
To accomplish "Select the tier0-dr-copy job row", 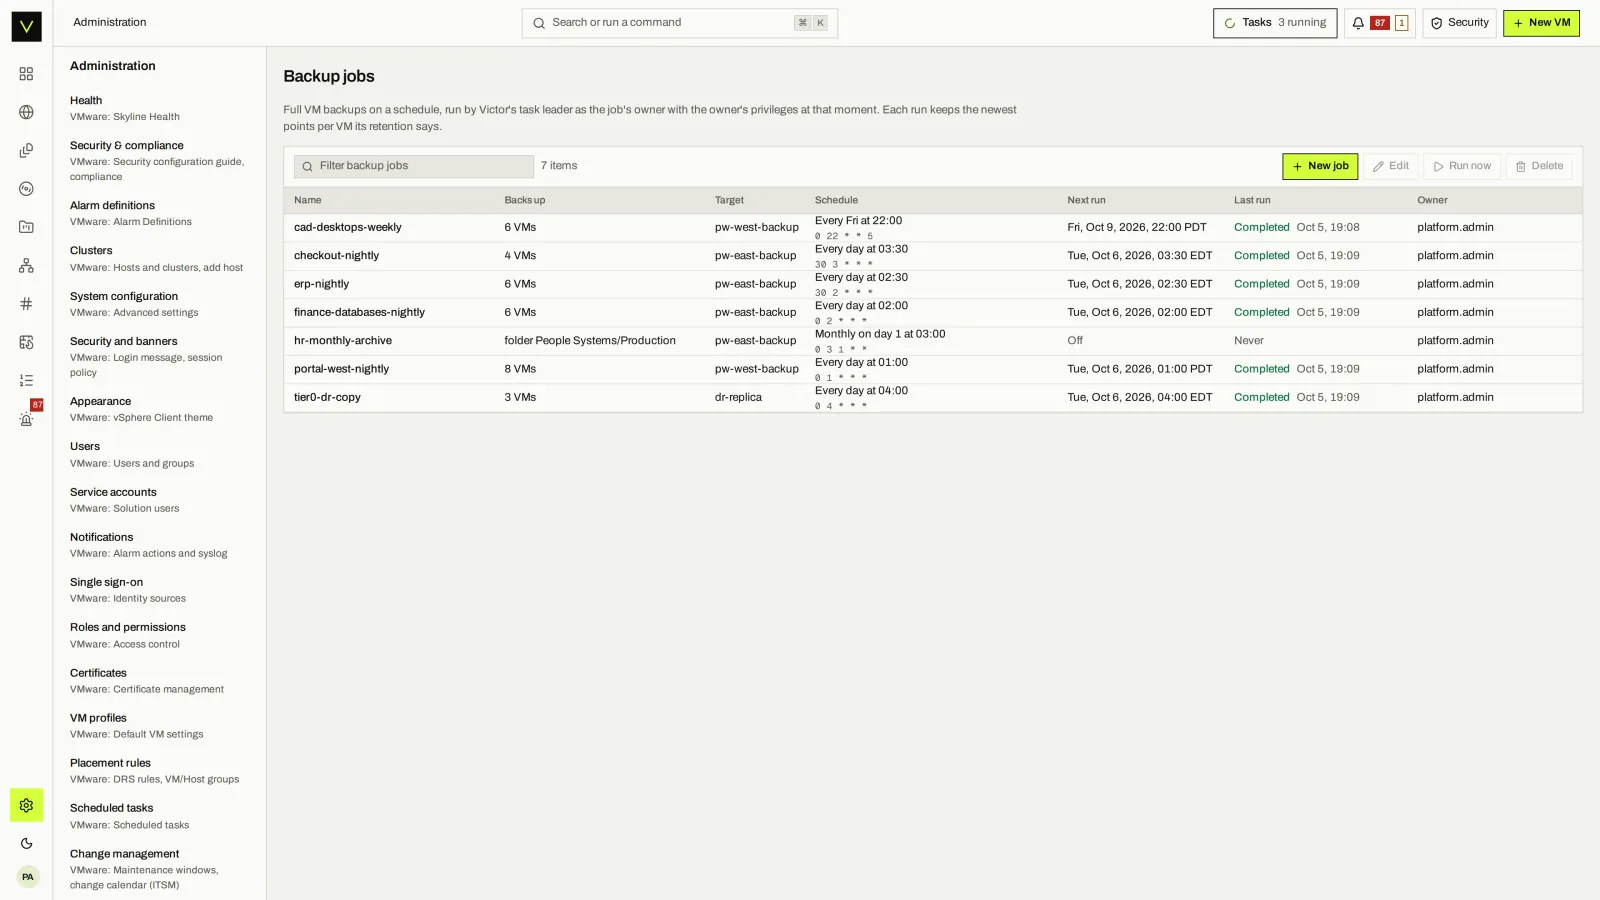I will pos(932,398).
